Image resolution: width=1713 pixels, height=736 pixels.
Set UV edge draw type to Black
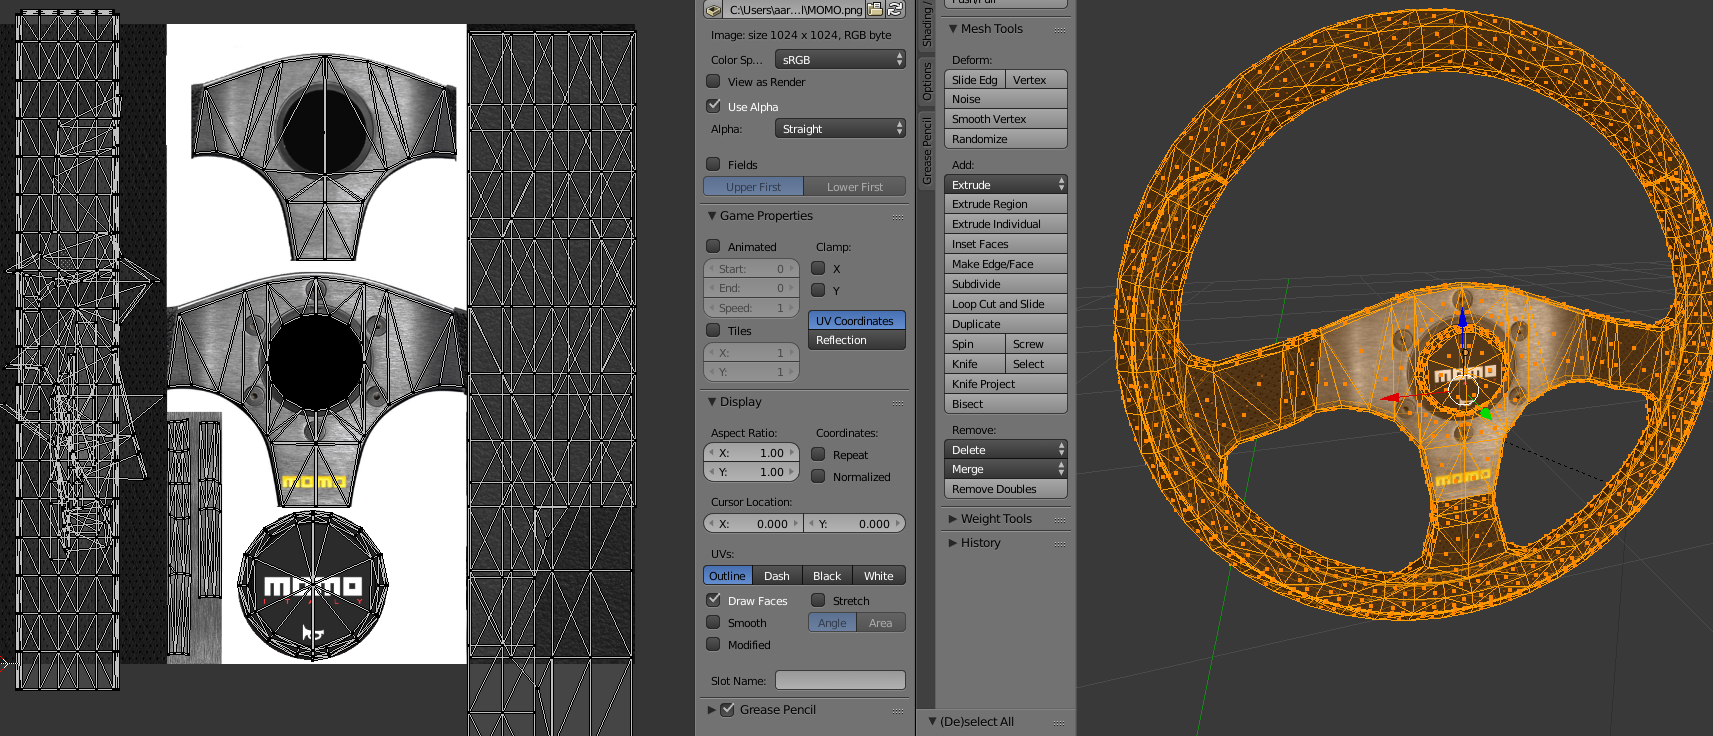(x=827, y=576)
